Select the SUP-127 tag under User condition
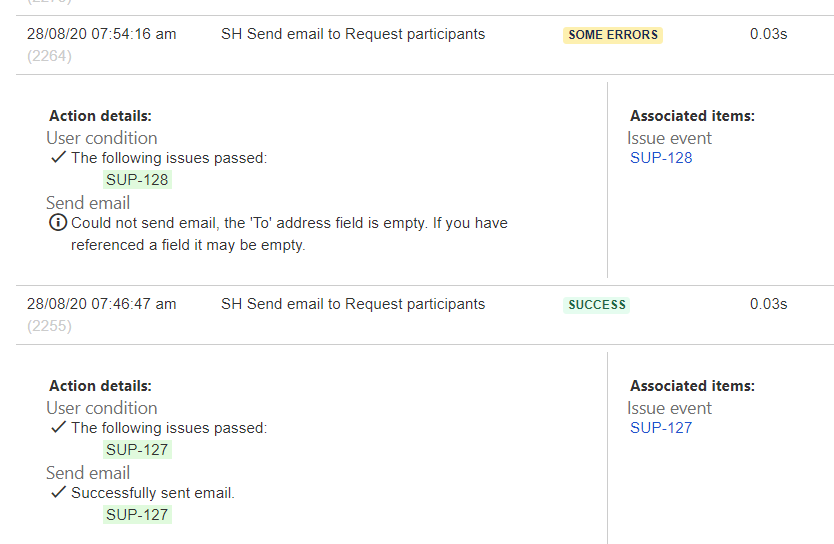 (137, 450)
